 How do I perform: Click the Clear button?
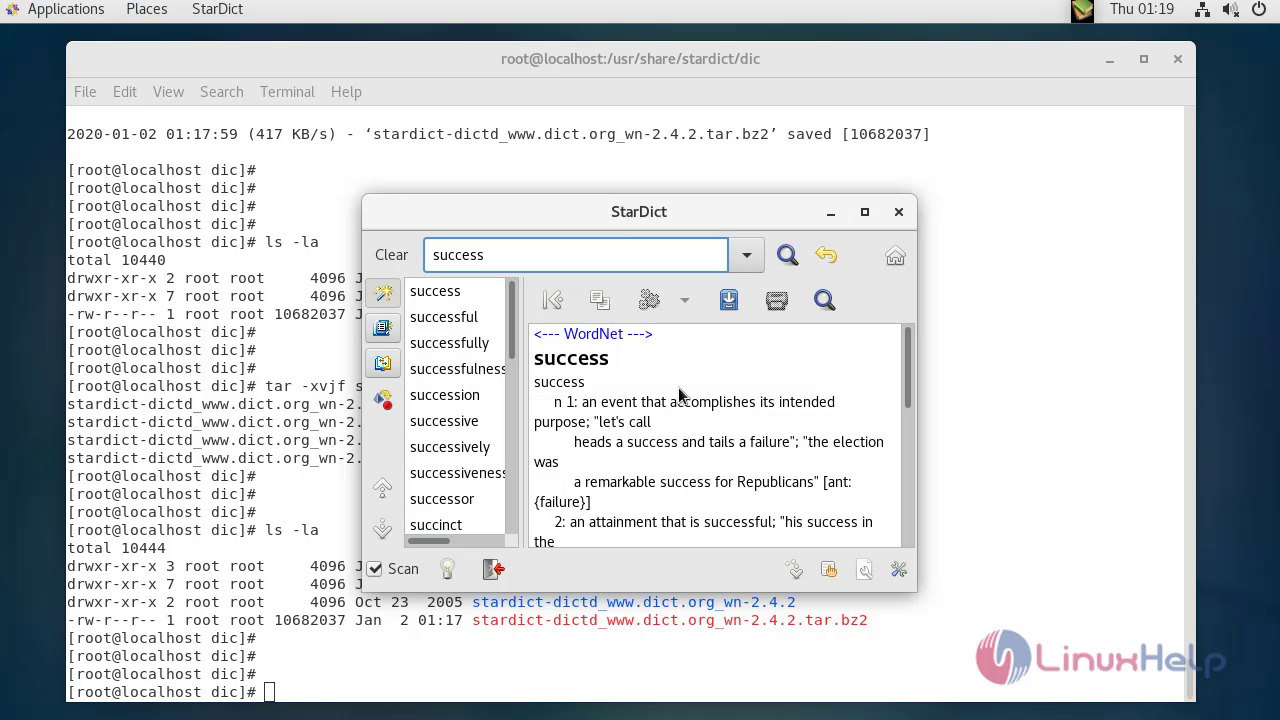click(x=391, y=255)
